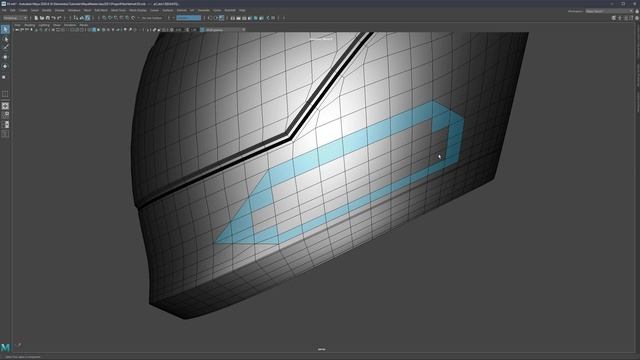Screen dimensions: 640x360
Task: Select by component type mode icon
Action: (87, 18)
